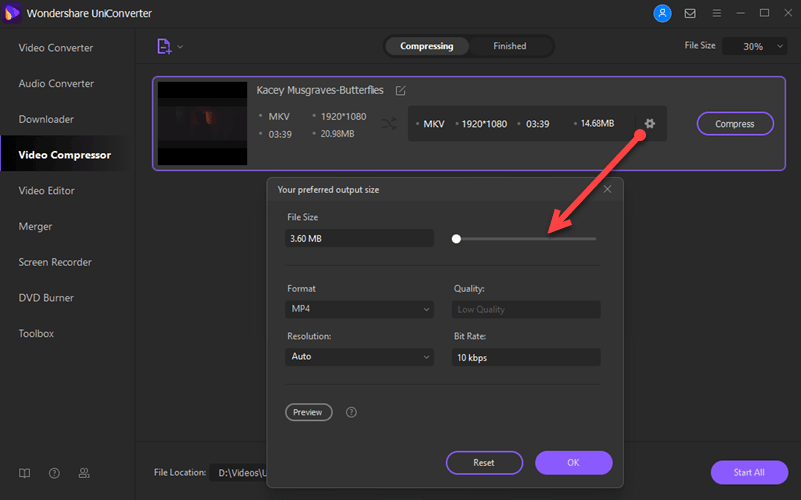Click the Low Quality field
The height and width of the screenshot is (500, 801).
[526, 309]
